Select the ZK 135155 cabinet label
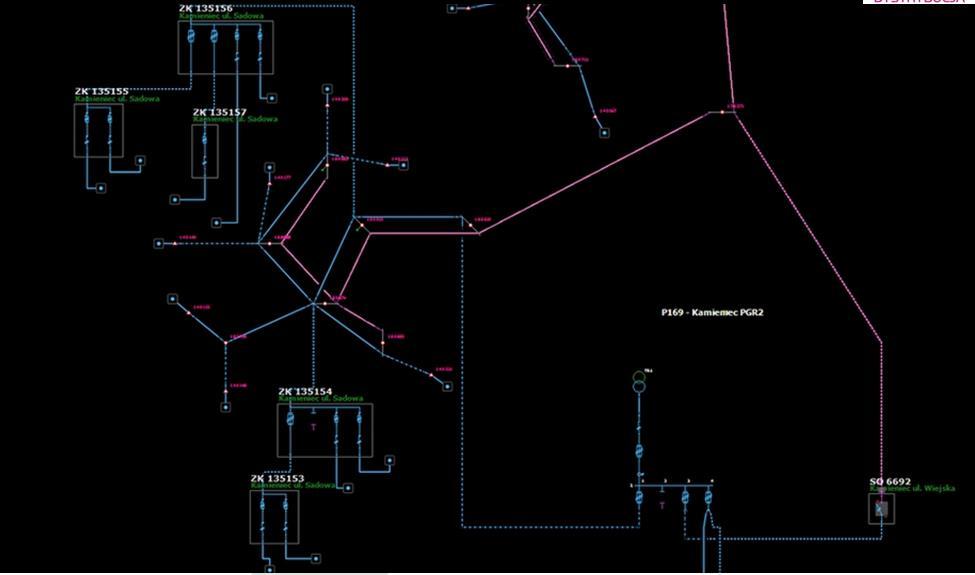This screenshot has height=575, width=975. click(101, 91)
